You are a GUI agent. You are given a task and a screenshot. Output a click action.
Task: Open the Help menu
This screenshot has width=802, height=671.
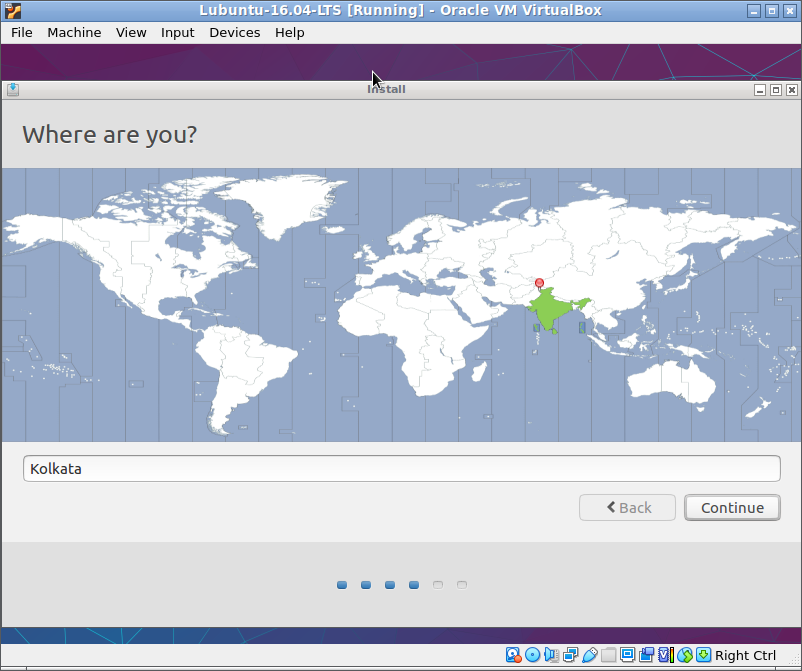coord(289,33)
